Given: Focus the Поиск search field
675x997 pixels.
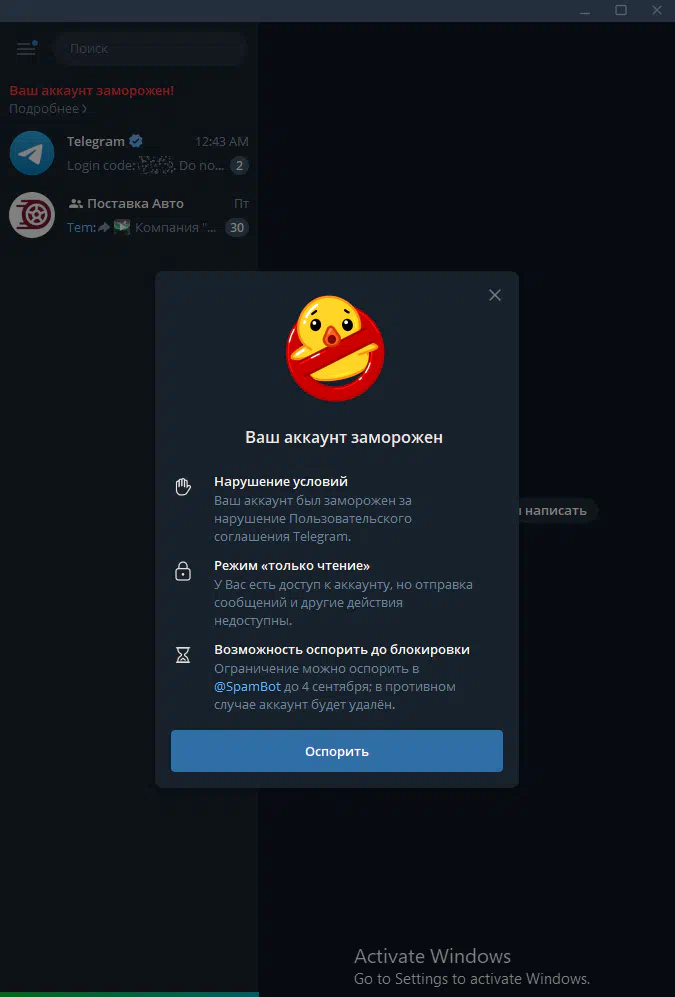Looking at the screenshot, I should (x=151, y=48).
